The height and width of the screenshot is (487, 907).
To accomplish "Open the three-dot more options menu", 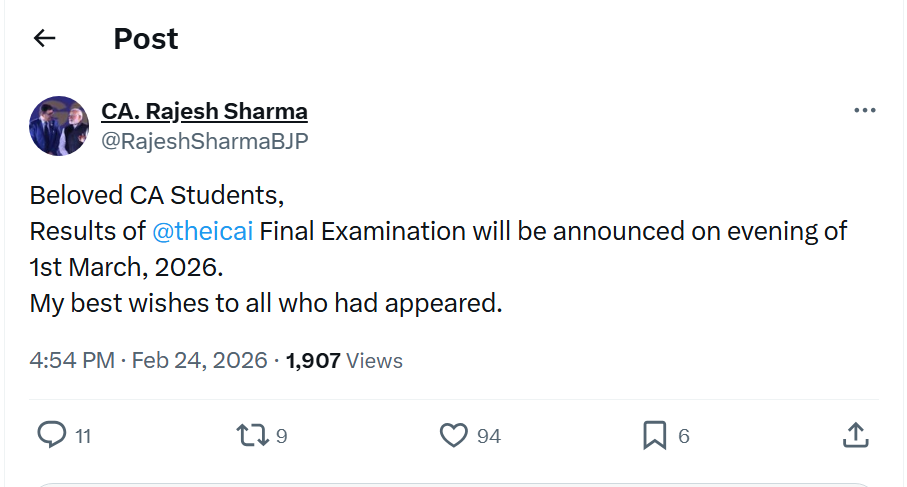I will coord(864,110).
